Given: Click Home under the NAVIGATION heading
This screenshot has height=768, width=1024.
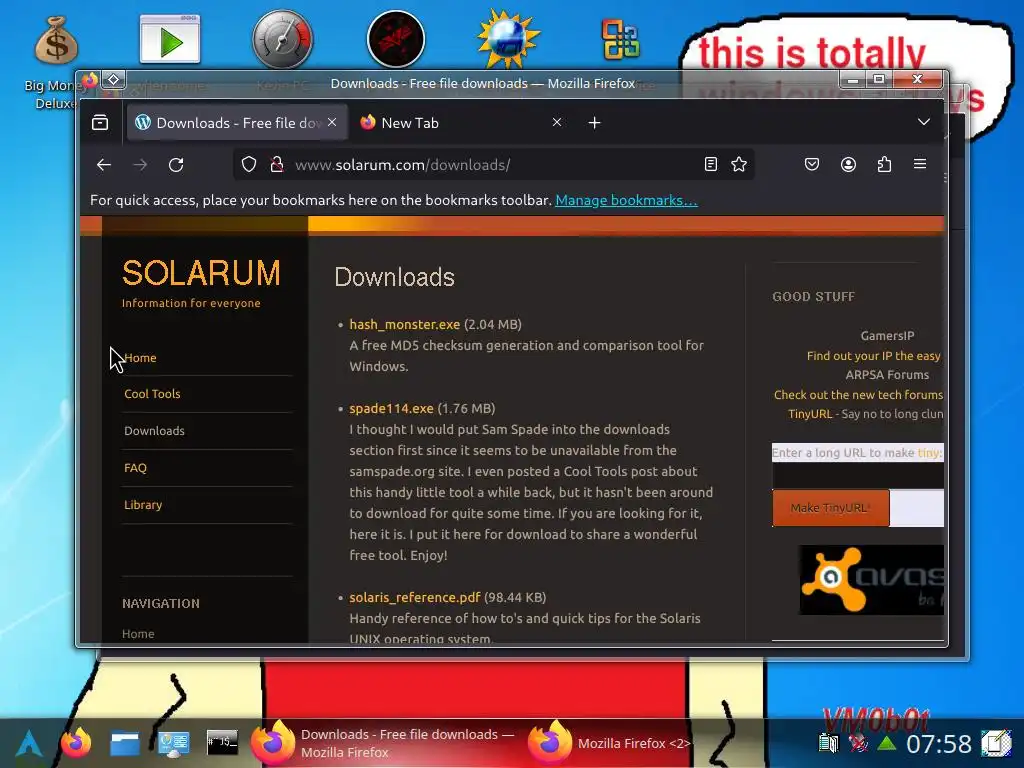Looking at the screenshot, I should click(x=138, y=633).
